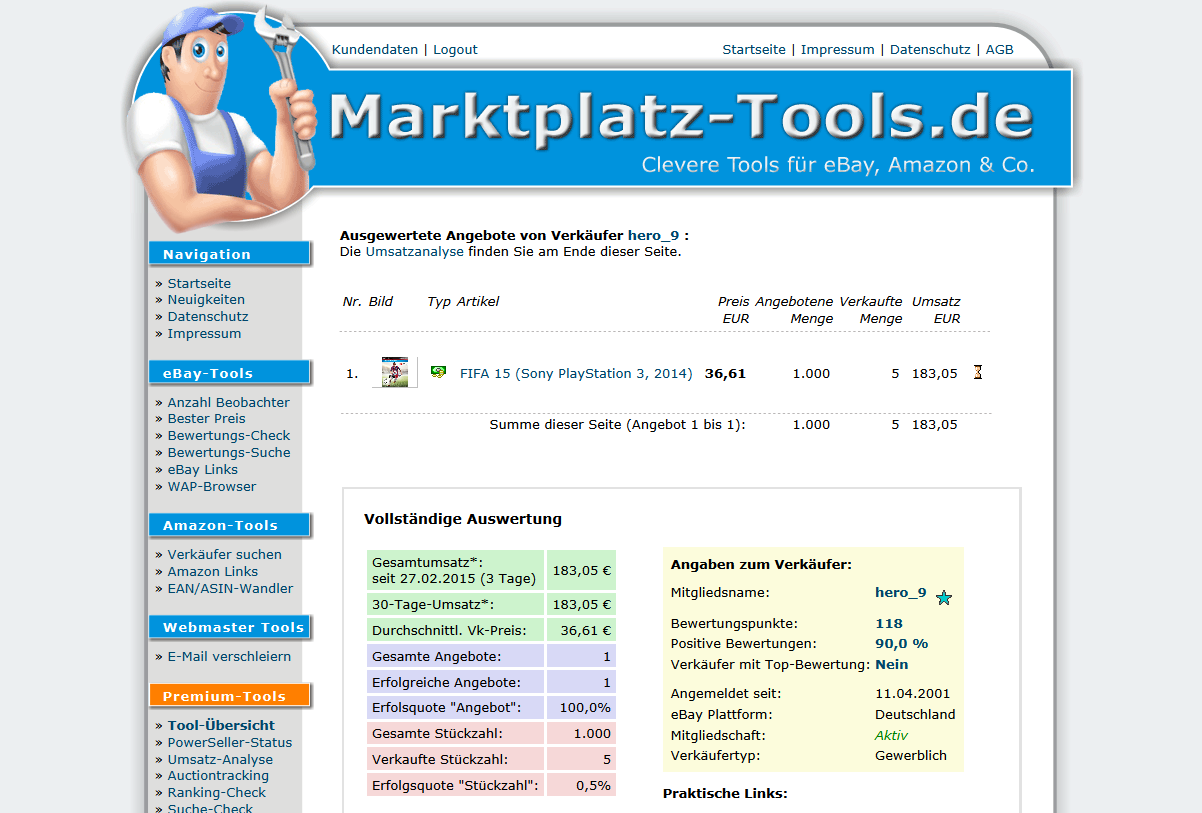Open Auctiontracking in the sidebar

click(218, 776)
